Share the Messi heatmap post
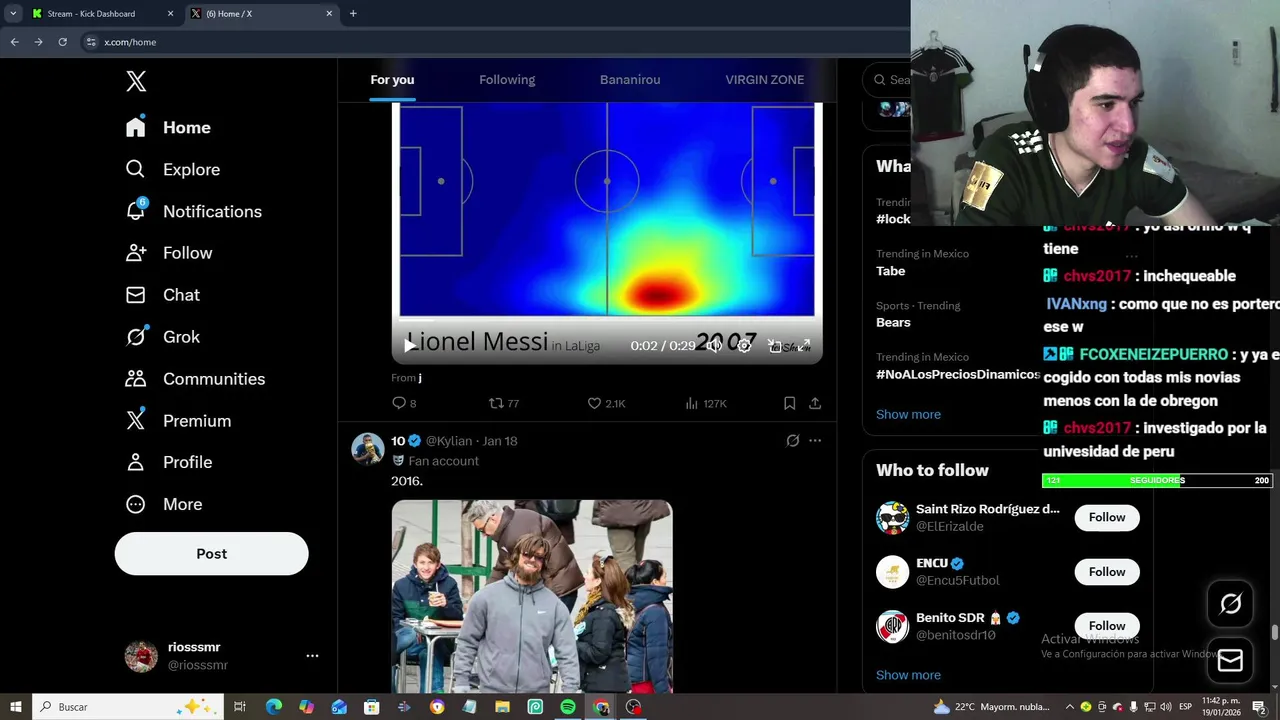This screenshot has height=720, width=1280. (x=815, y=403)
